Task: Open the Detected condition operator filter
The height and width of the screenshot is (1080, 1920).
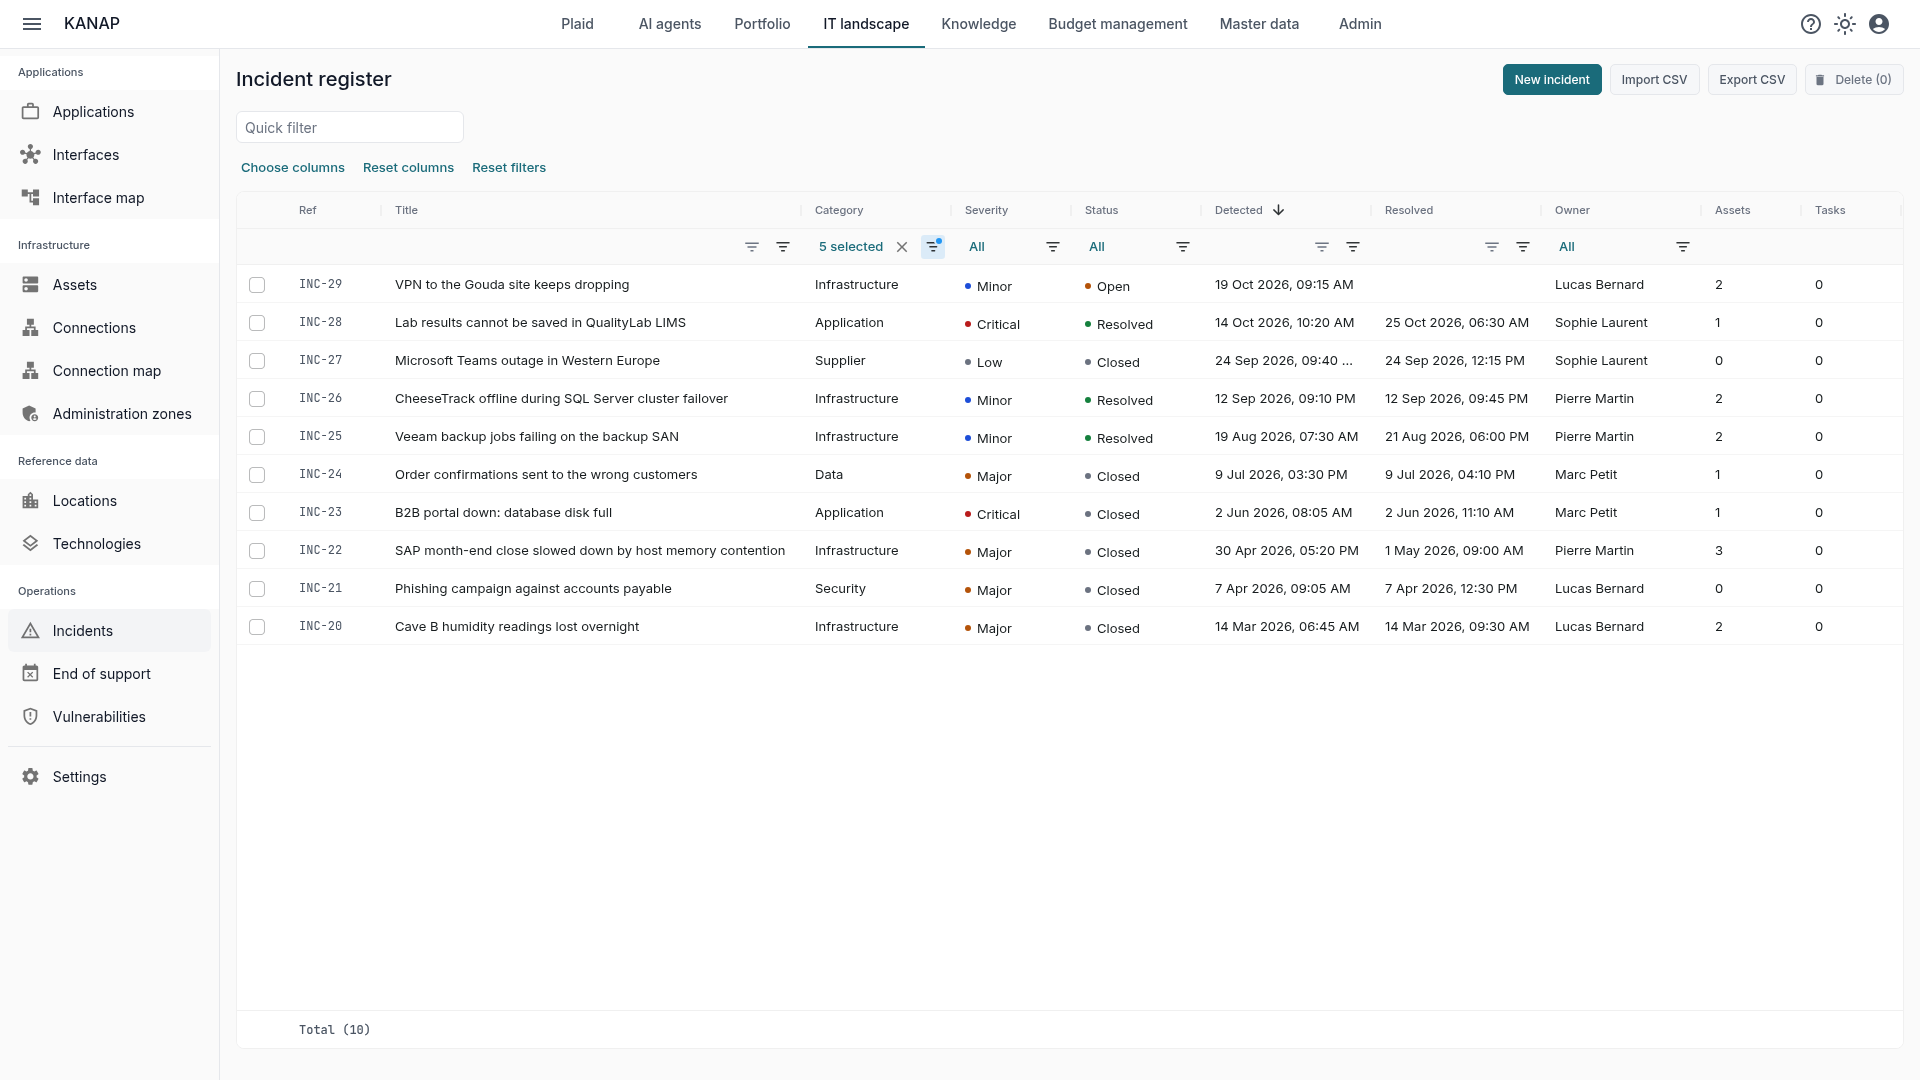Action: coord(1322,247)
